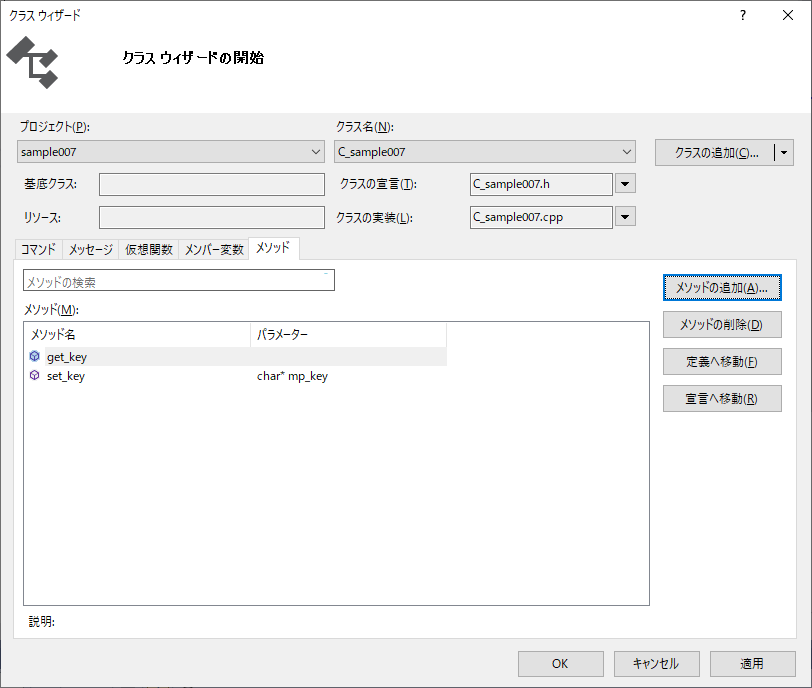Click the Class Wizard header logo icon
The image size is (812, 688).
pos(32,62)
